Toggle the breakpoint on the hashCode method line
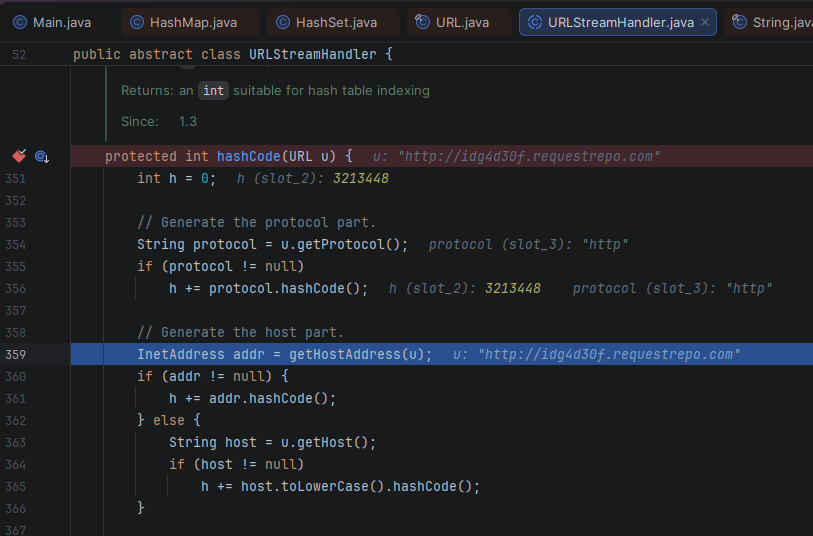The image size is (813, 536). coord(18,156)
